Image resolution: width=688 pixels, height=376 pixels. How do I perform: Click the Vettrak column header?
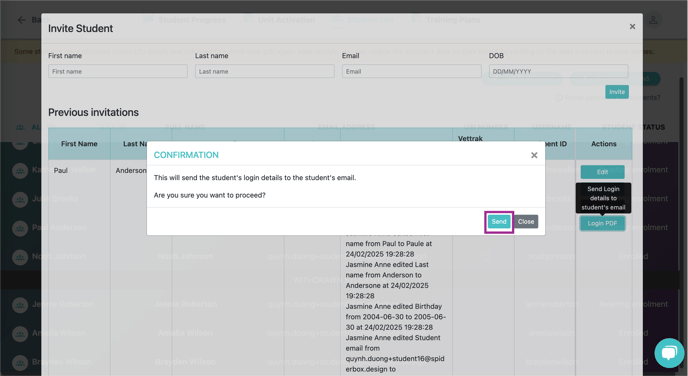click(470, 139)
